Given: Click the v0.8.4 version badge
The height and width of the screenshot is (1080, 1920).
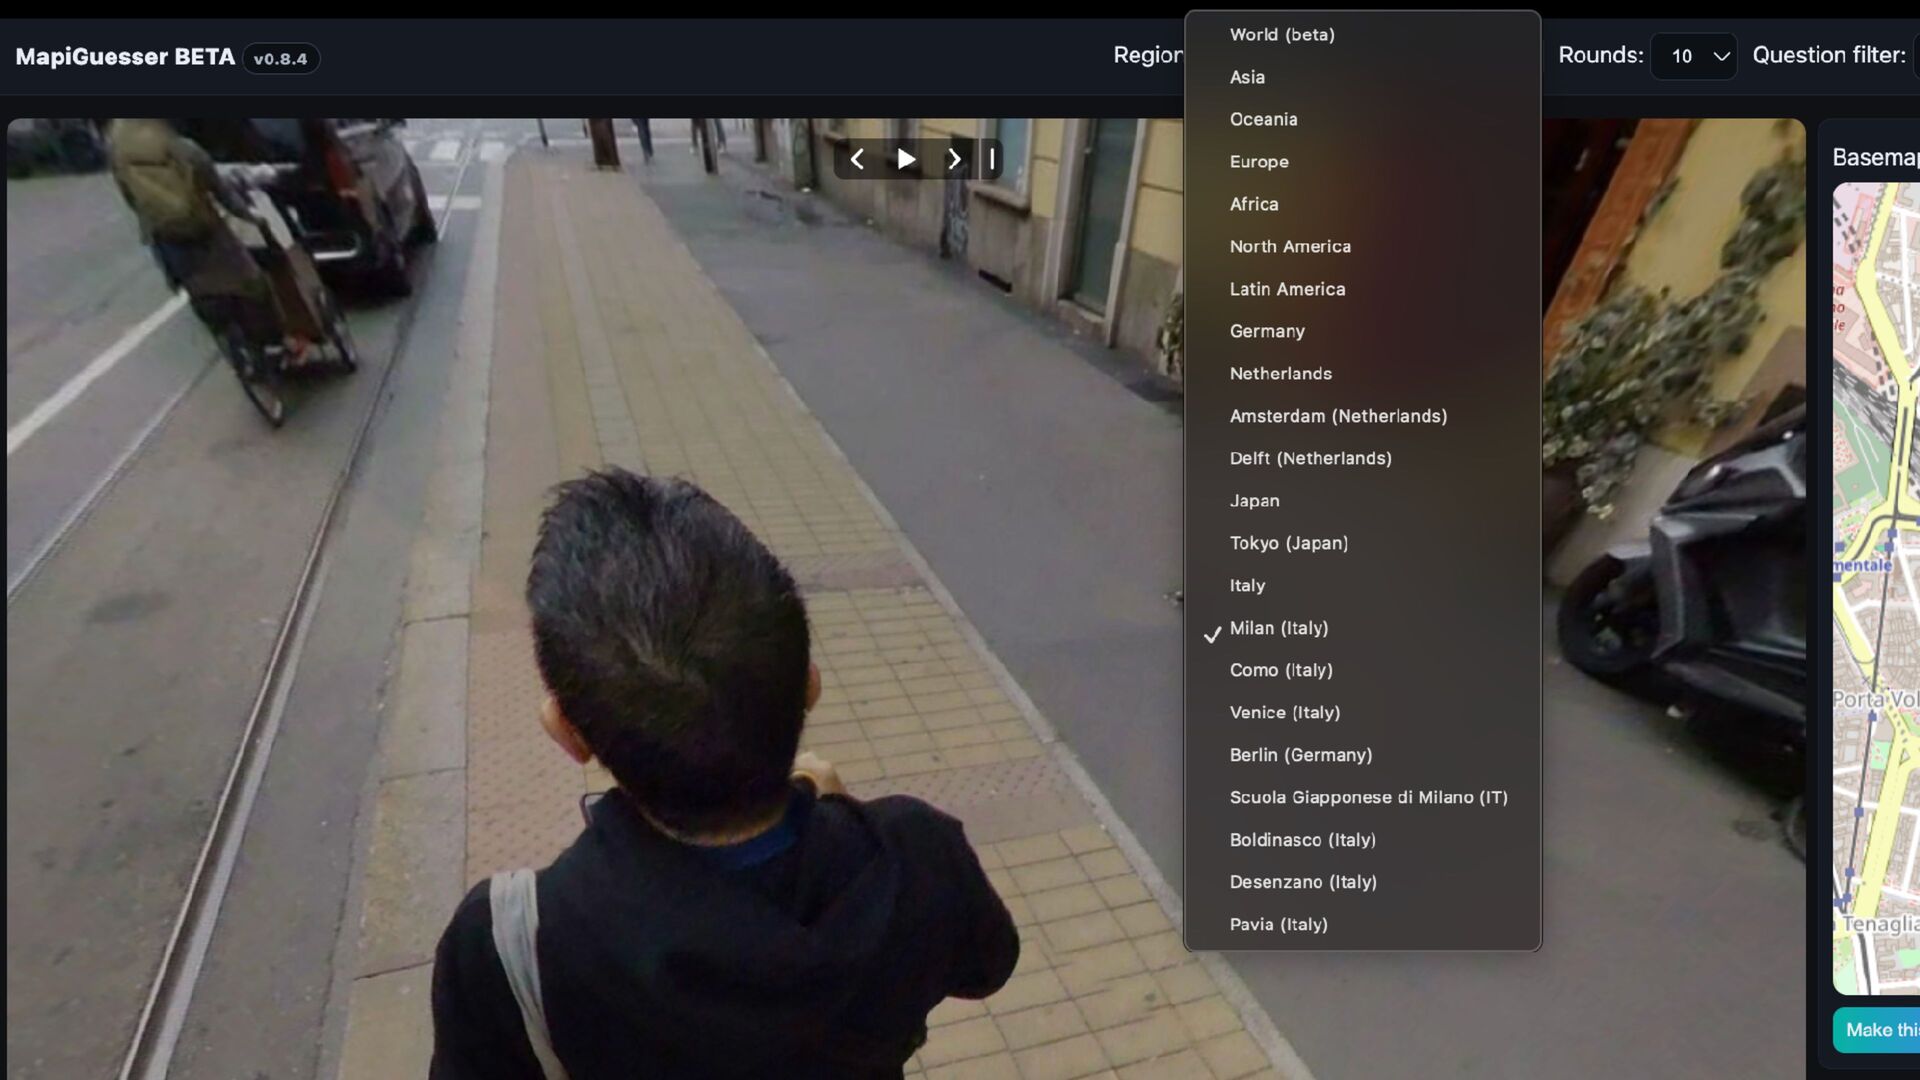Looking at the screenshot, I should coord(280,59).
